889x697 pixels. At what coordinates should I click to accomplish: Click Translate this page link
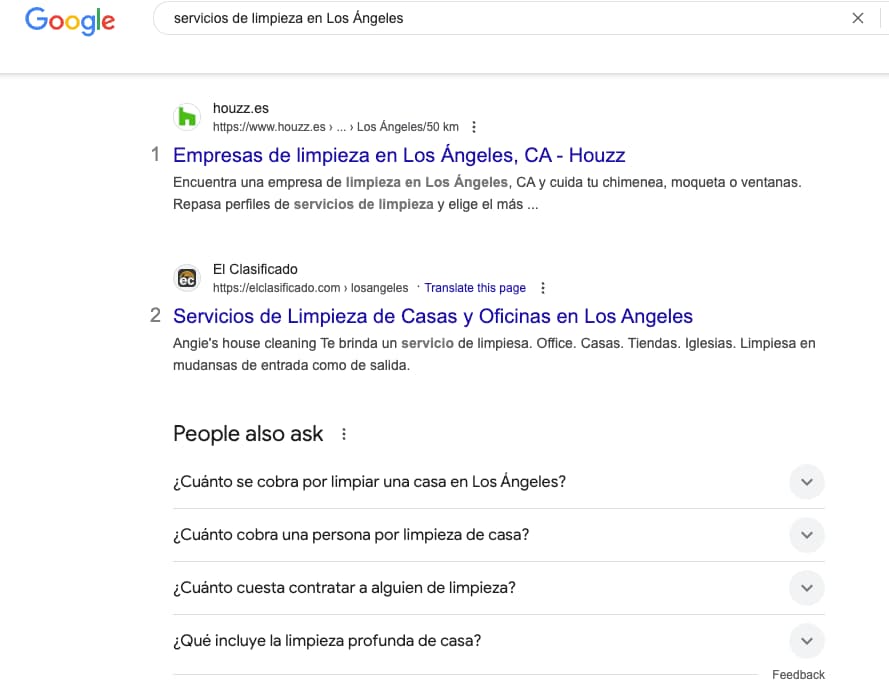coord(475,288)
